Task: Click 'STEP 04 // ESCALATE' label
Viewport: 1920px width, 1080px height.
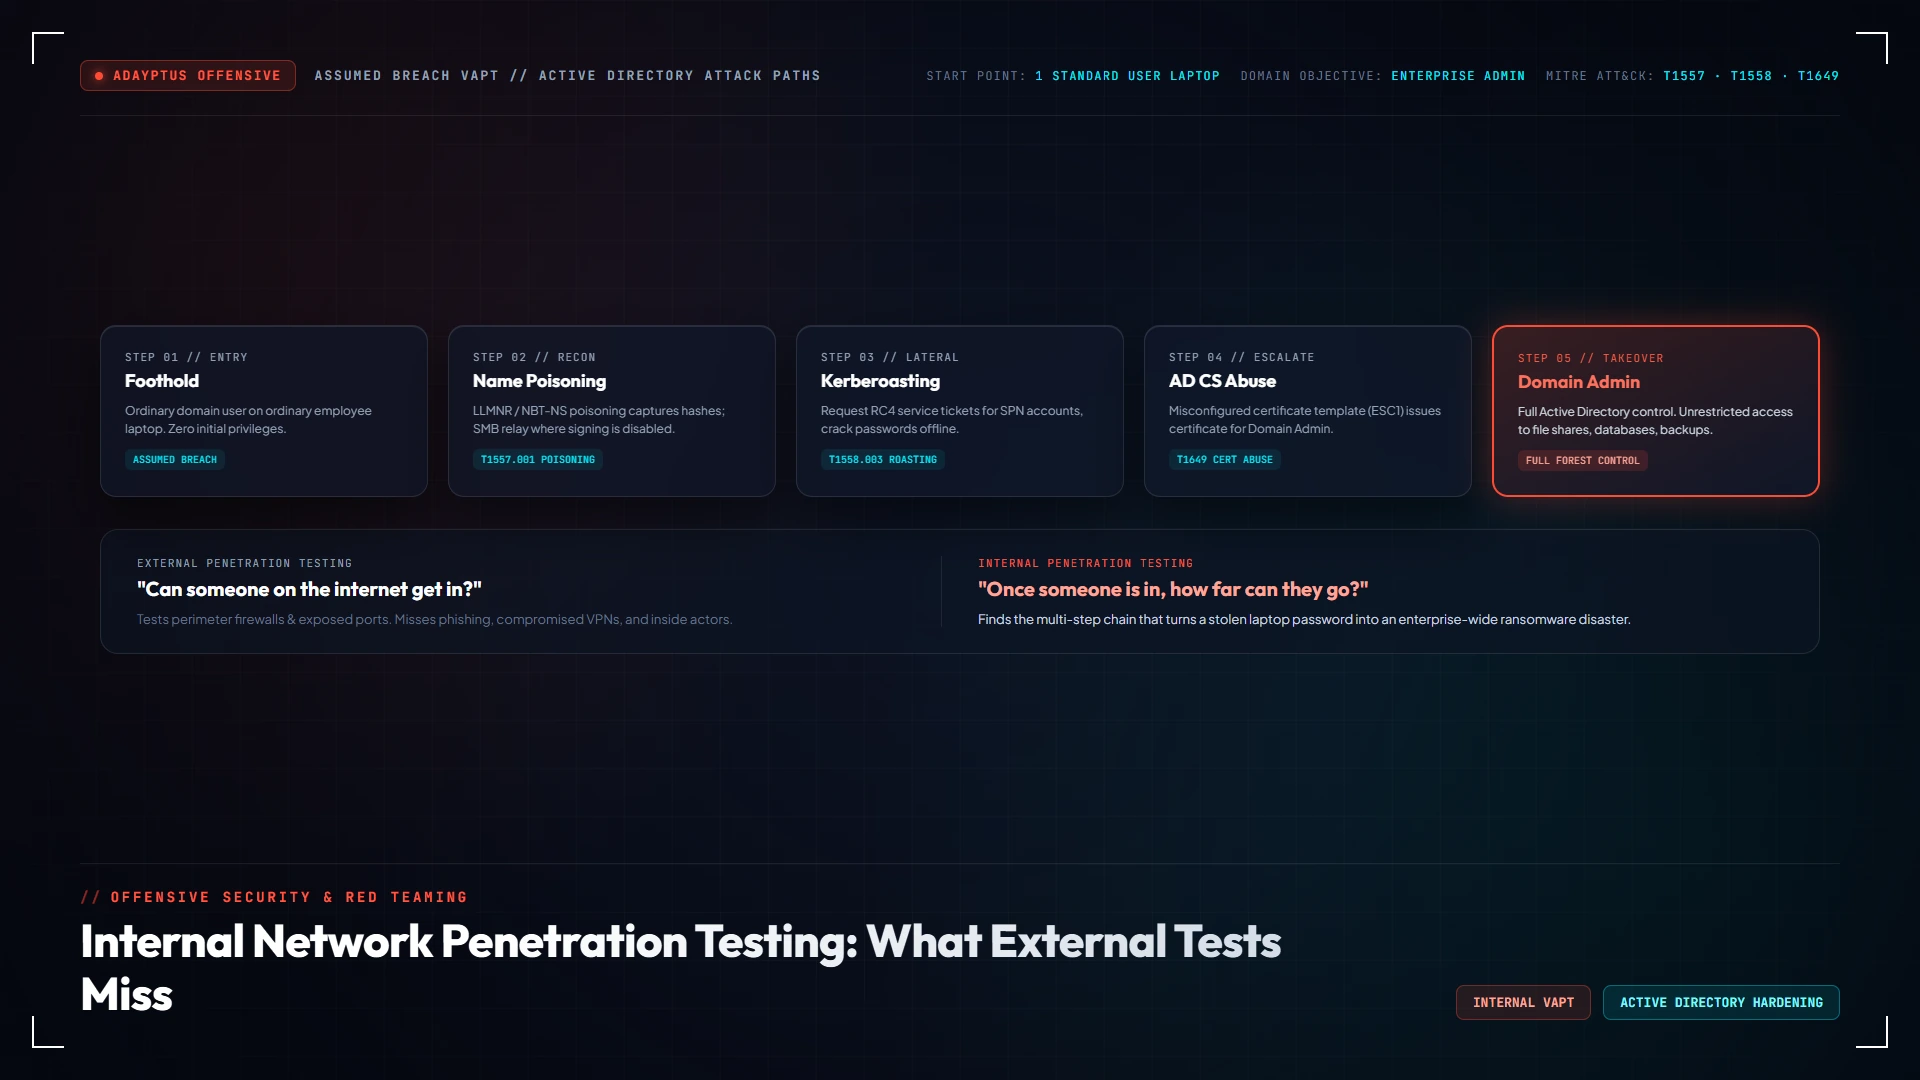Action: pos(1242,357)
